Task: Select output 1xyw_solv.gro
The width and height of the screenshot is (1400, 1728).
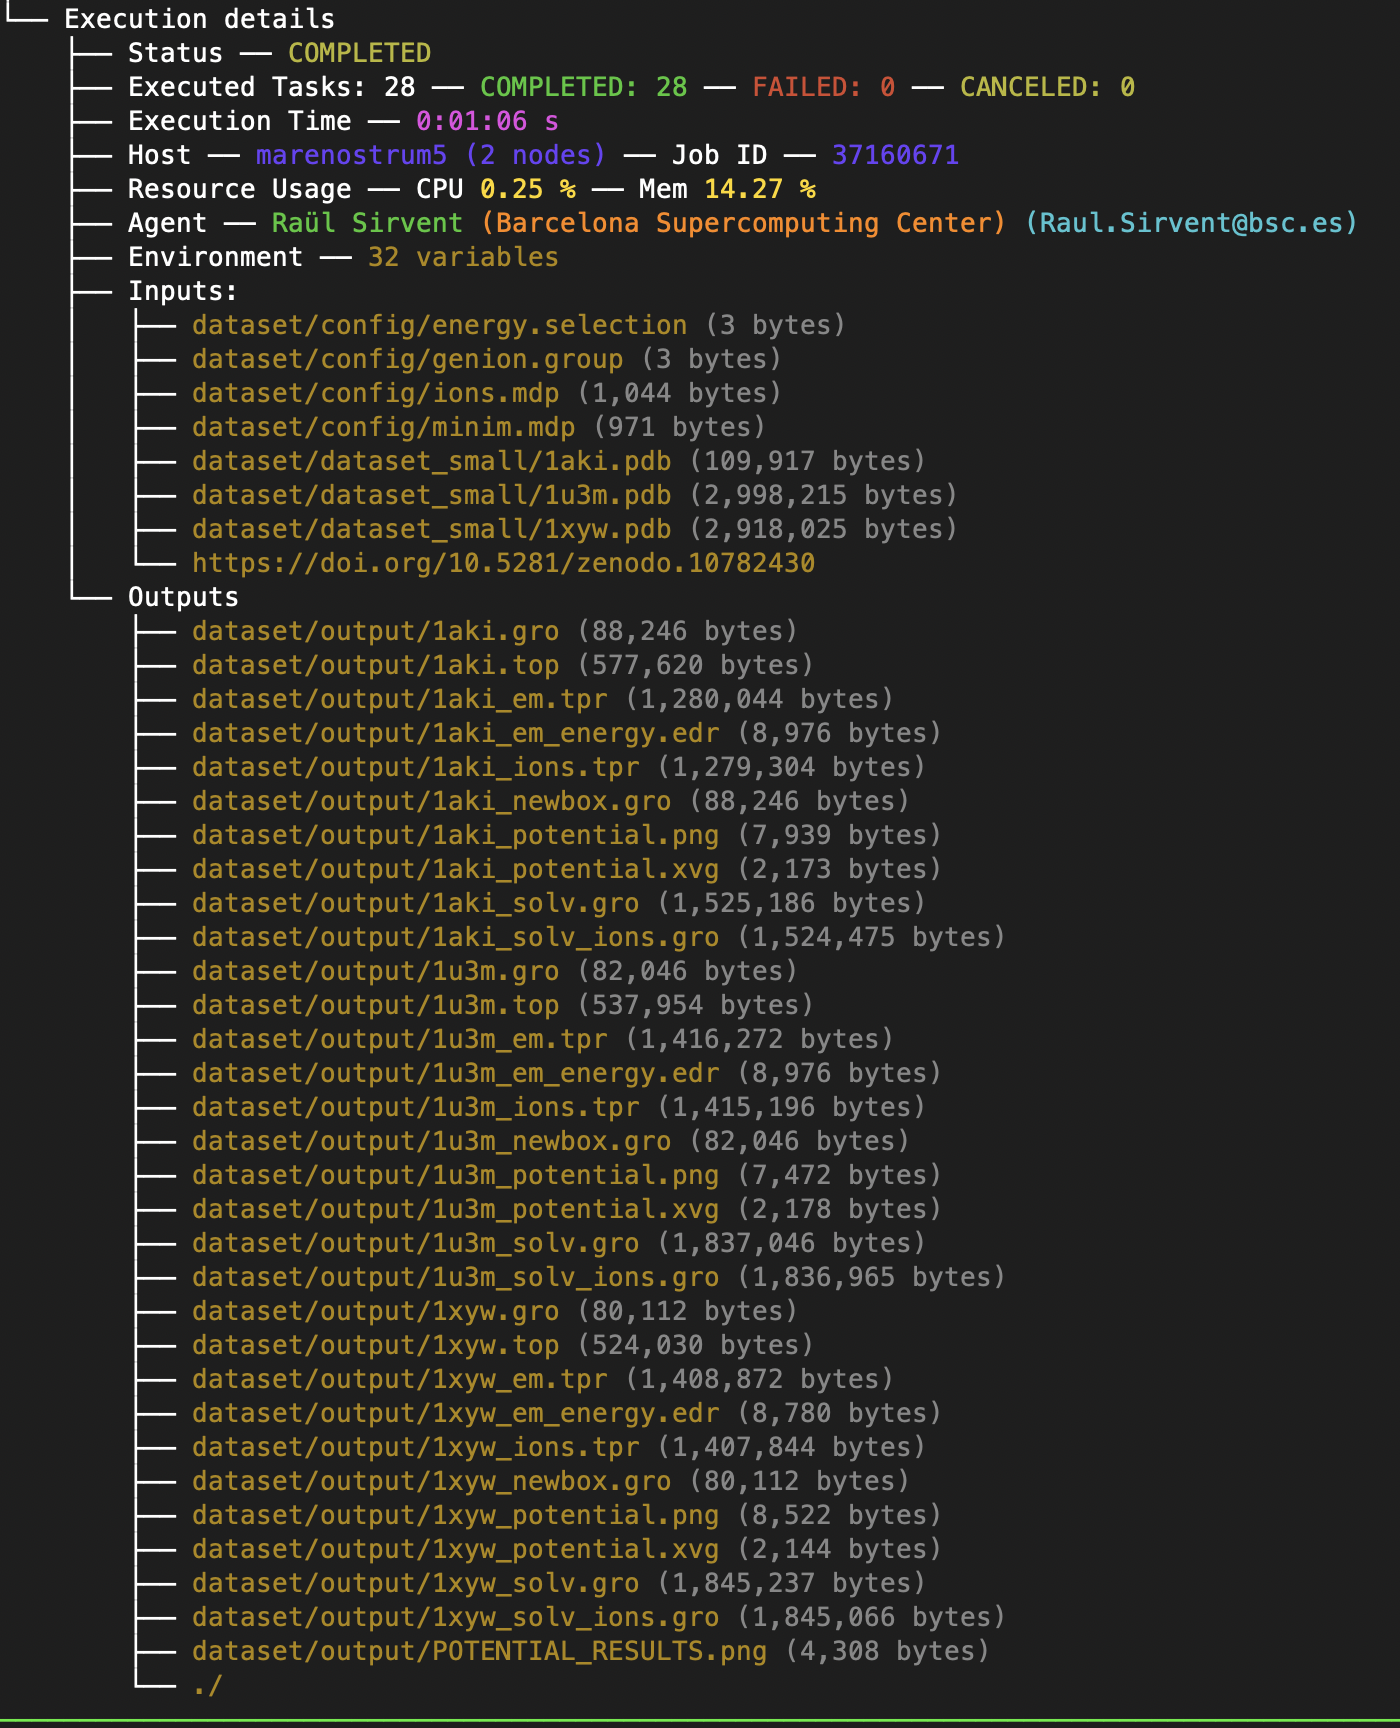Action: (x=415, y=1583)
